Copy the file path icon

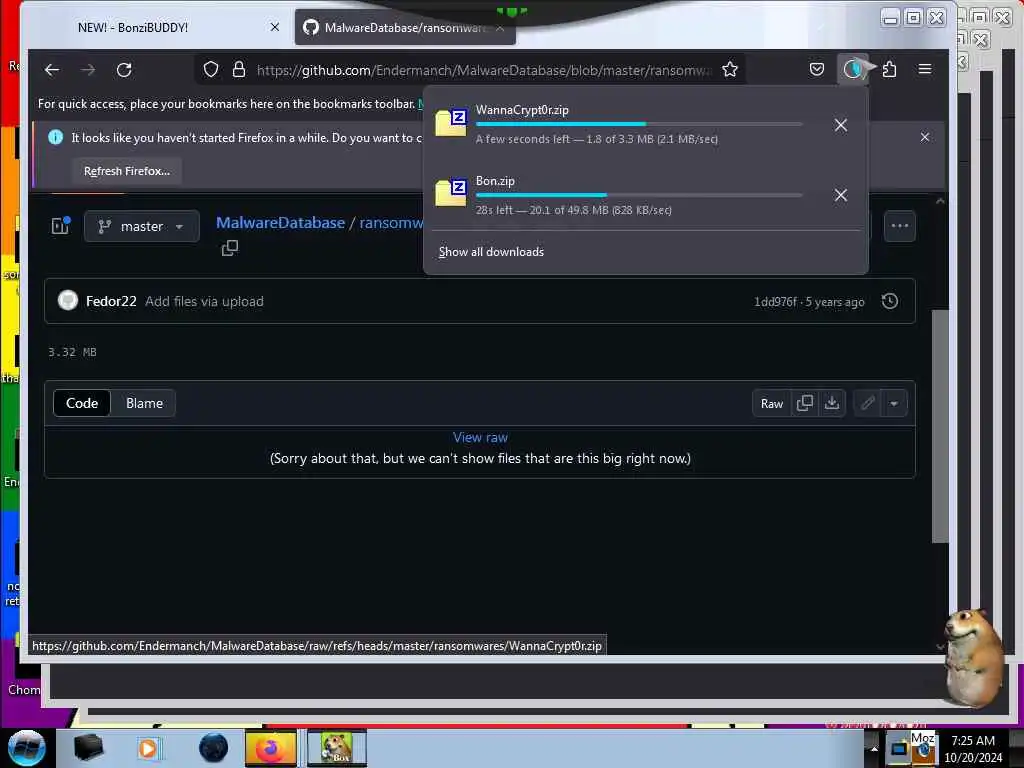point(230,248)
